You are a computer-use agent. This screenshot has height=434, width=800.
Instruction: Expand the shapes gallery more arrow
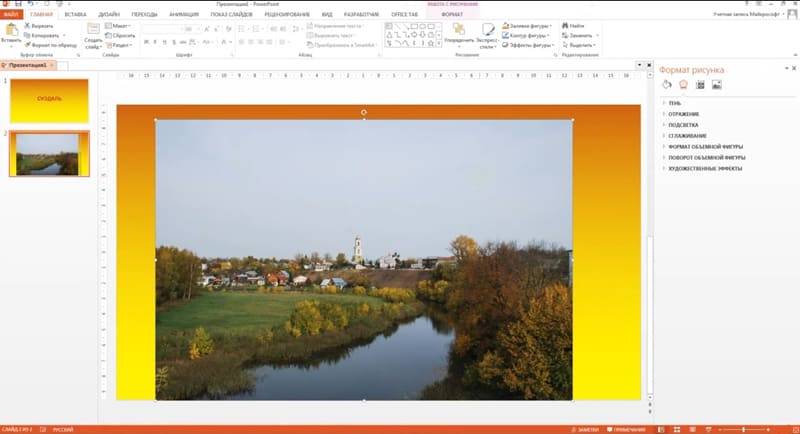point(439,44)
